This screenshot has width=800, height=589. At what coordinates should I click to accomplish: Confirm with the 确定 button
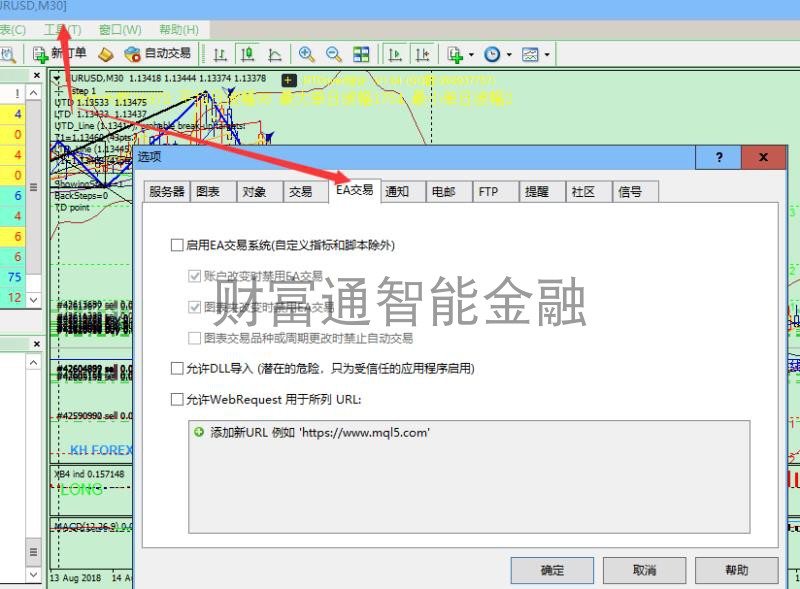point(552,570)
